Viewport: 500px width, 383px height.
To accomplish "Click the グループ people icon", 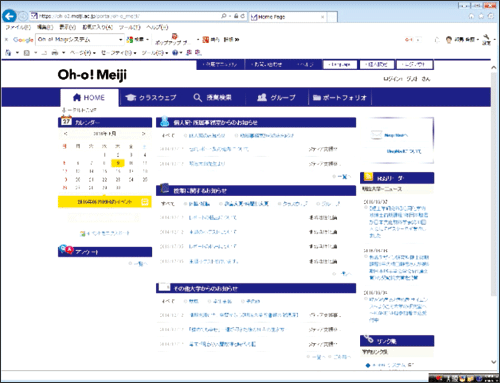I will click(x=262, y=97).
